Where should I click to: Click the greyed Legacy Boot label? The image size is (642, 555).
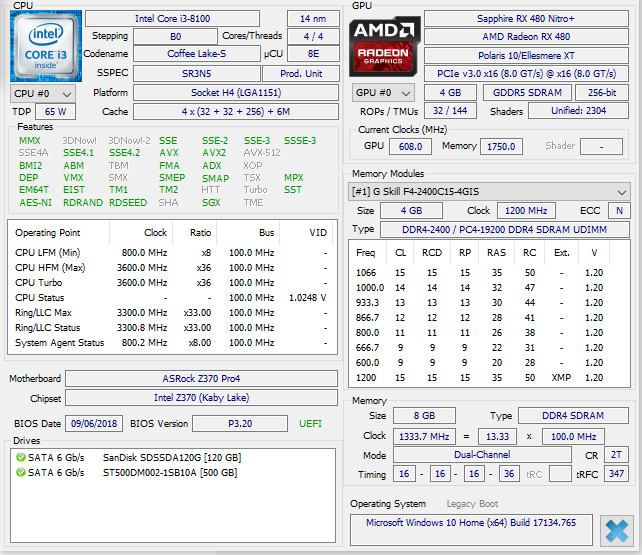[x=472, y=504]
